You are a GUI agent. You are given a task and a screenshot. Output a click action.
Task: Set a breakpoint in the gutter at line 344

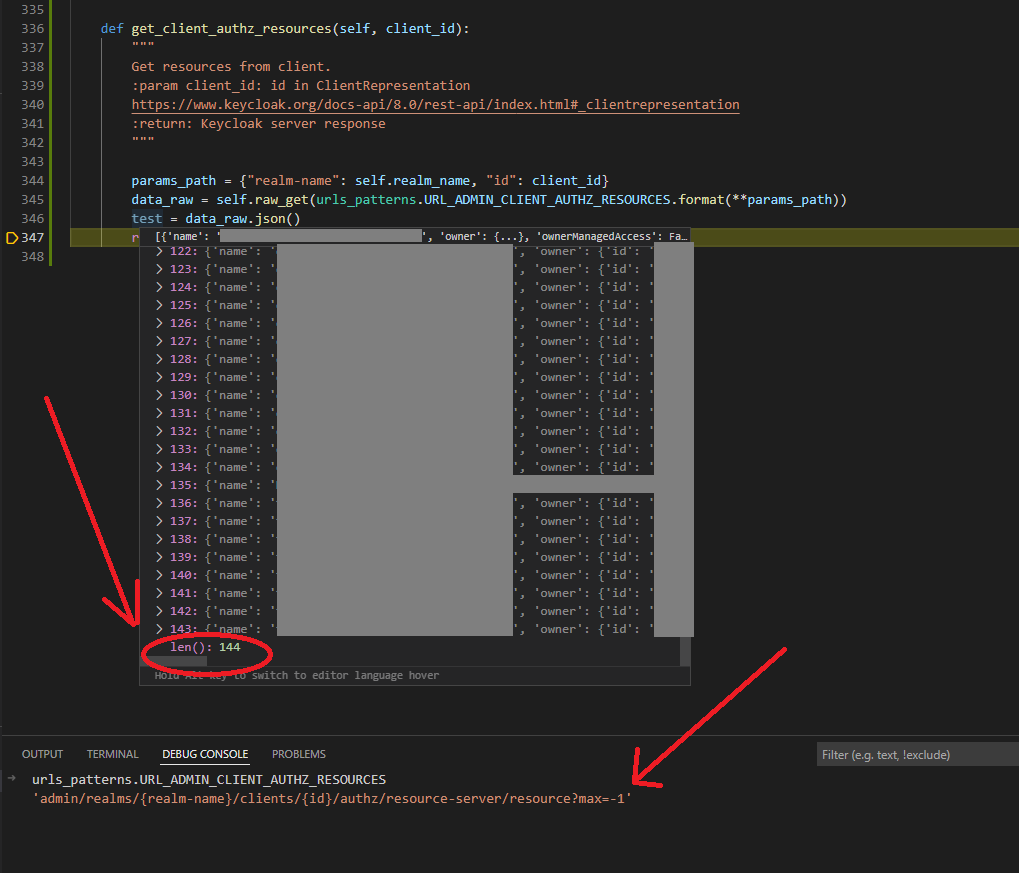pos(14,180)
